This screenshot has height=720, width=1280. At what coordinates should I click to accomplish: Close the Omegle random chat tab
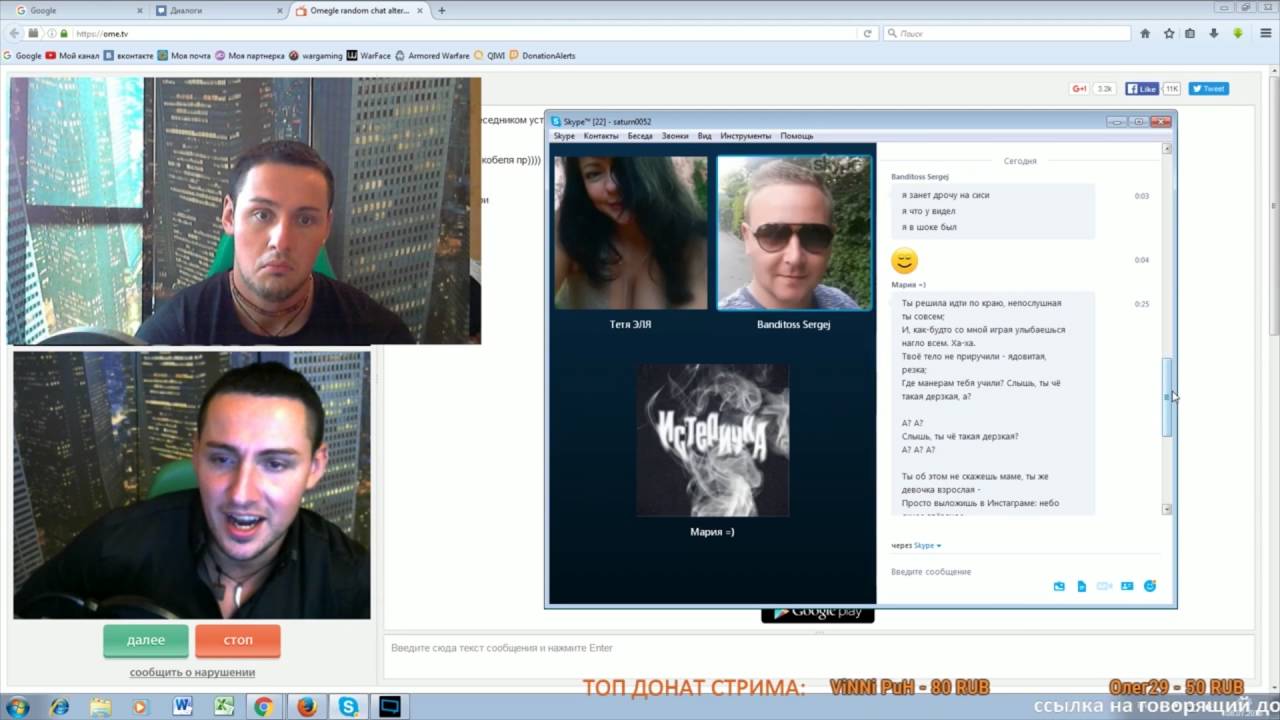pyautogui.click(x=420, y=10)
